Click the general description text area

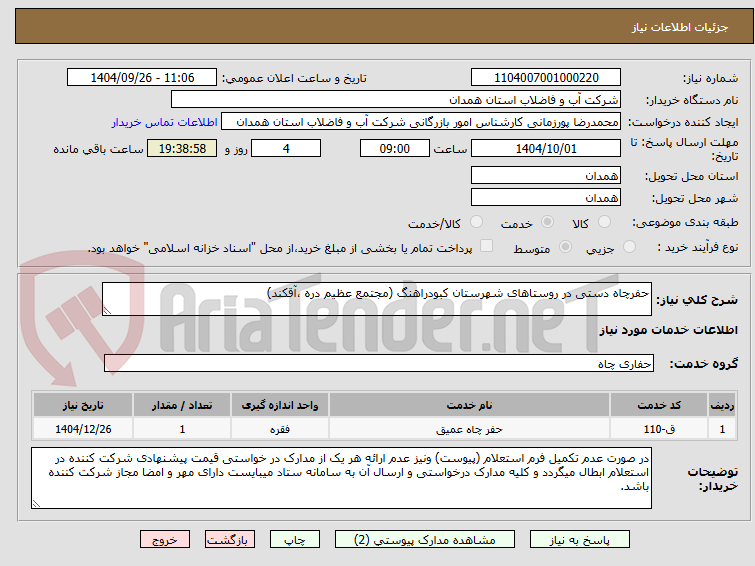click(377, 299)
